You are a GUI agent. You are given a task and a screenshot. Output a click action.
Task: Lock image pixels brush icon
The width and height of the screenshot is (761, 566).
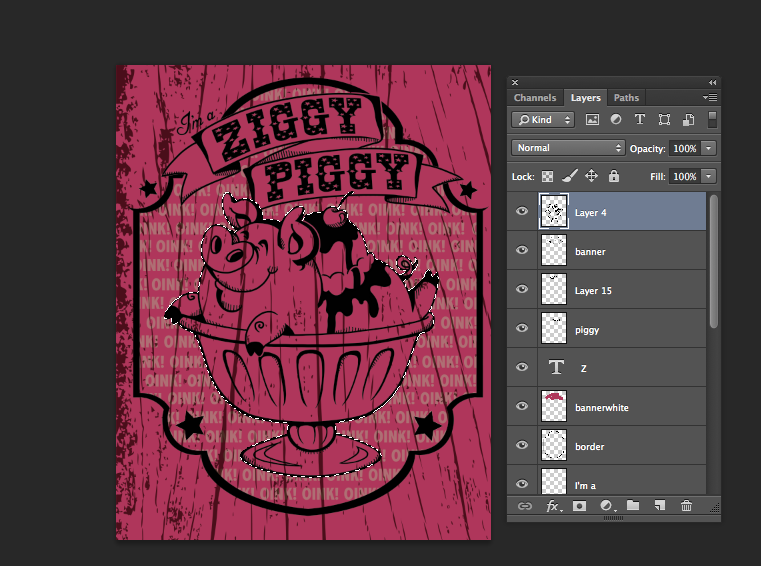tap(570, 176)
